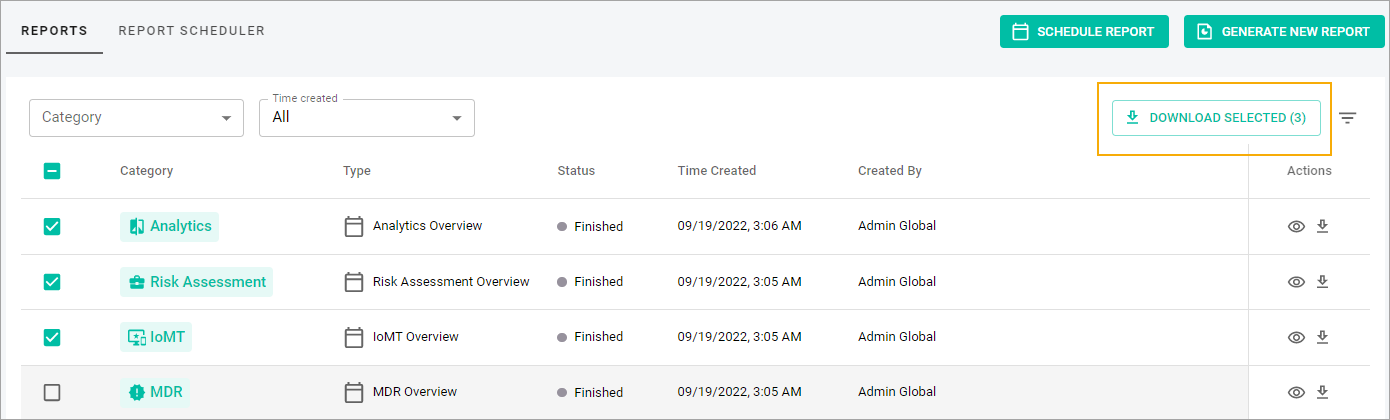The image size is (1390, 420).
Task: Expand the Time created dropdown
Action: [x=366, y=117]
